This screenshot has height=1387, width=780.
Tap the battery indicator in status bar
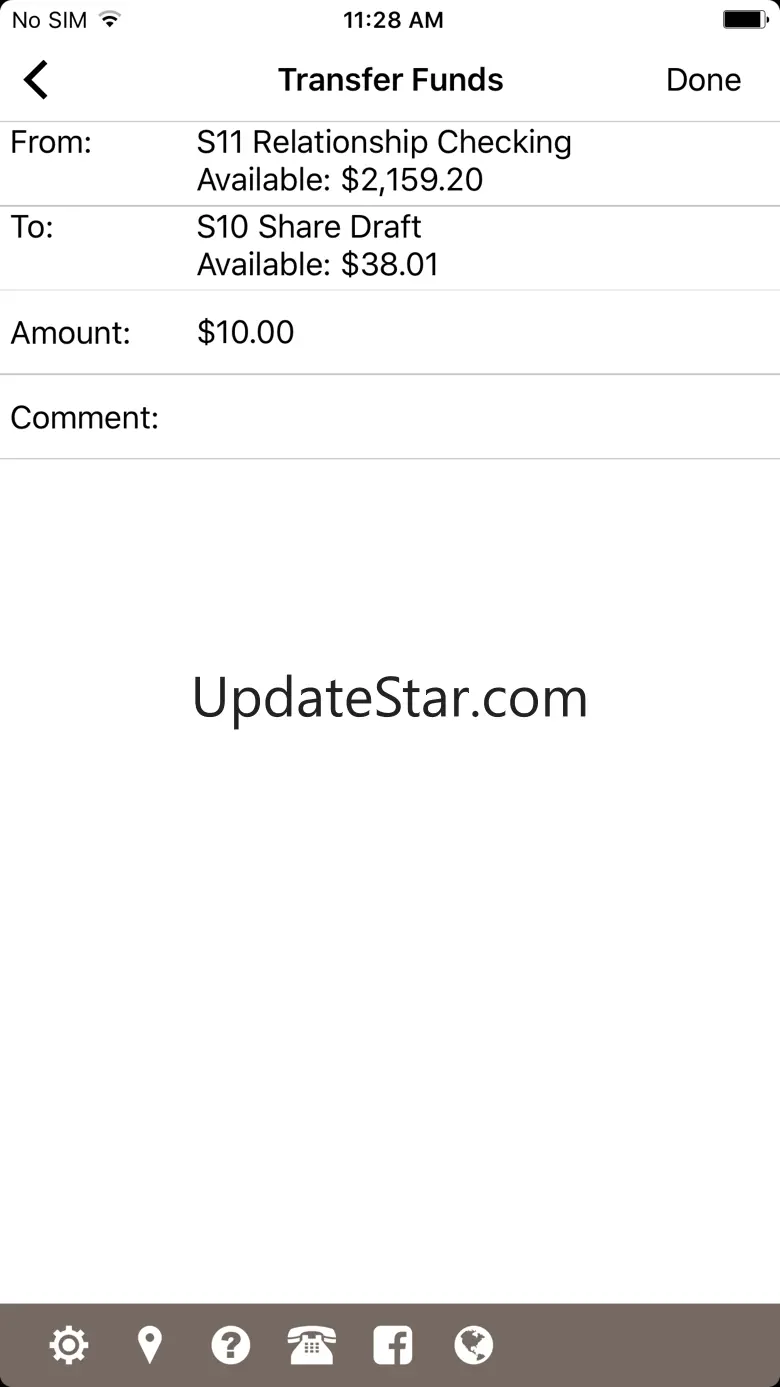point(745,20)
